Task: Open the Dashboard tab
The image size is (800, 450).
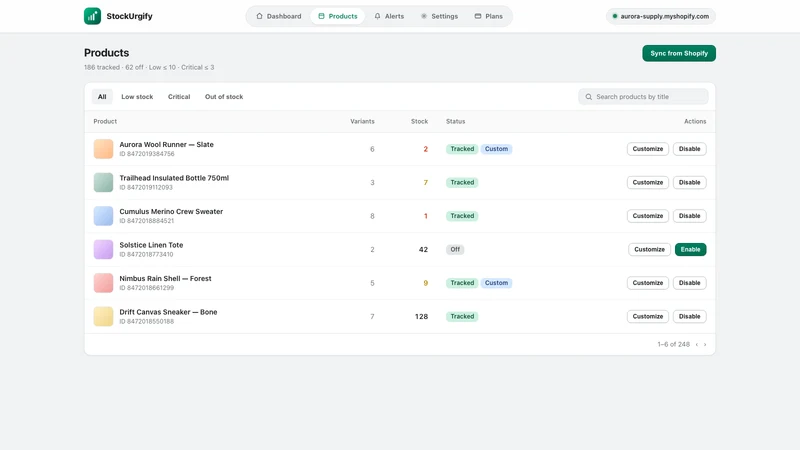Action: tap(279, 16)
